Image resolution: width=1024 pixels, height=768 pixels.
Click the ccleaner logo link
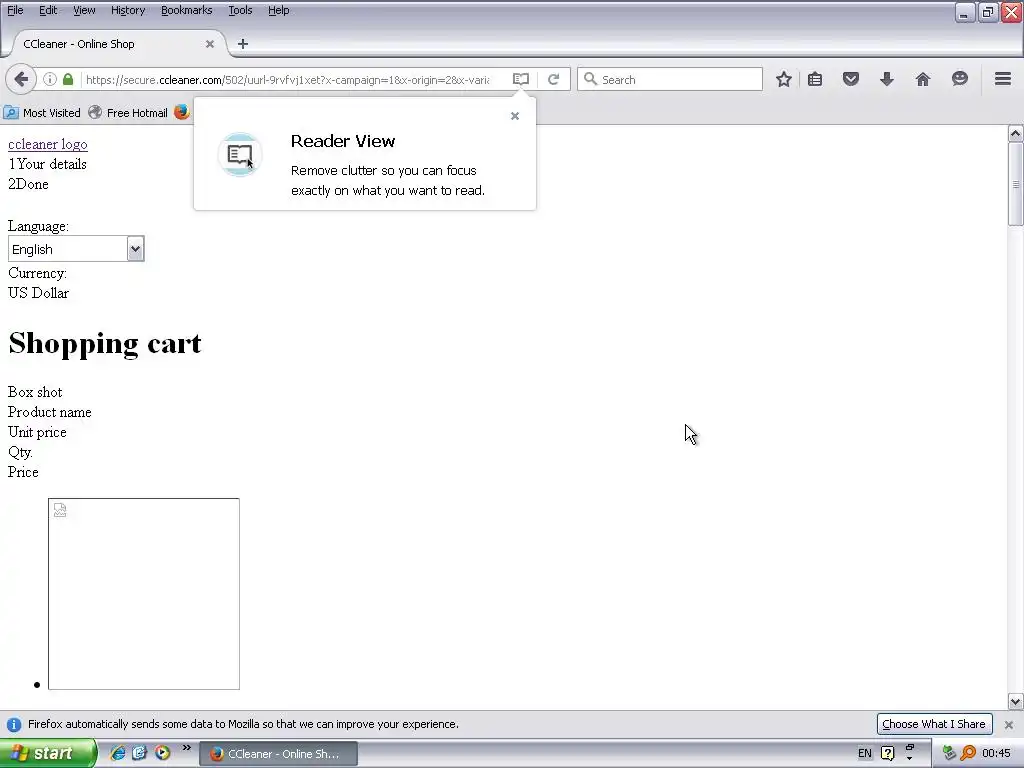coord(48,144)
